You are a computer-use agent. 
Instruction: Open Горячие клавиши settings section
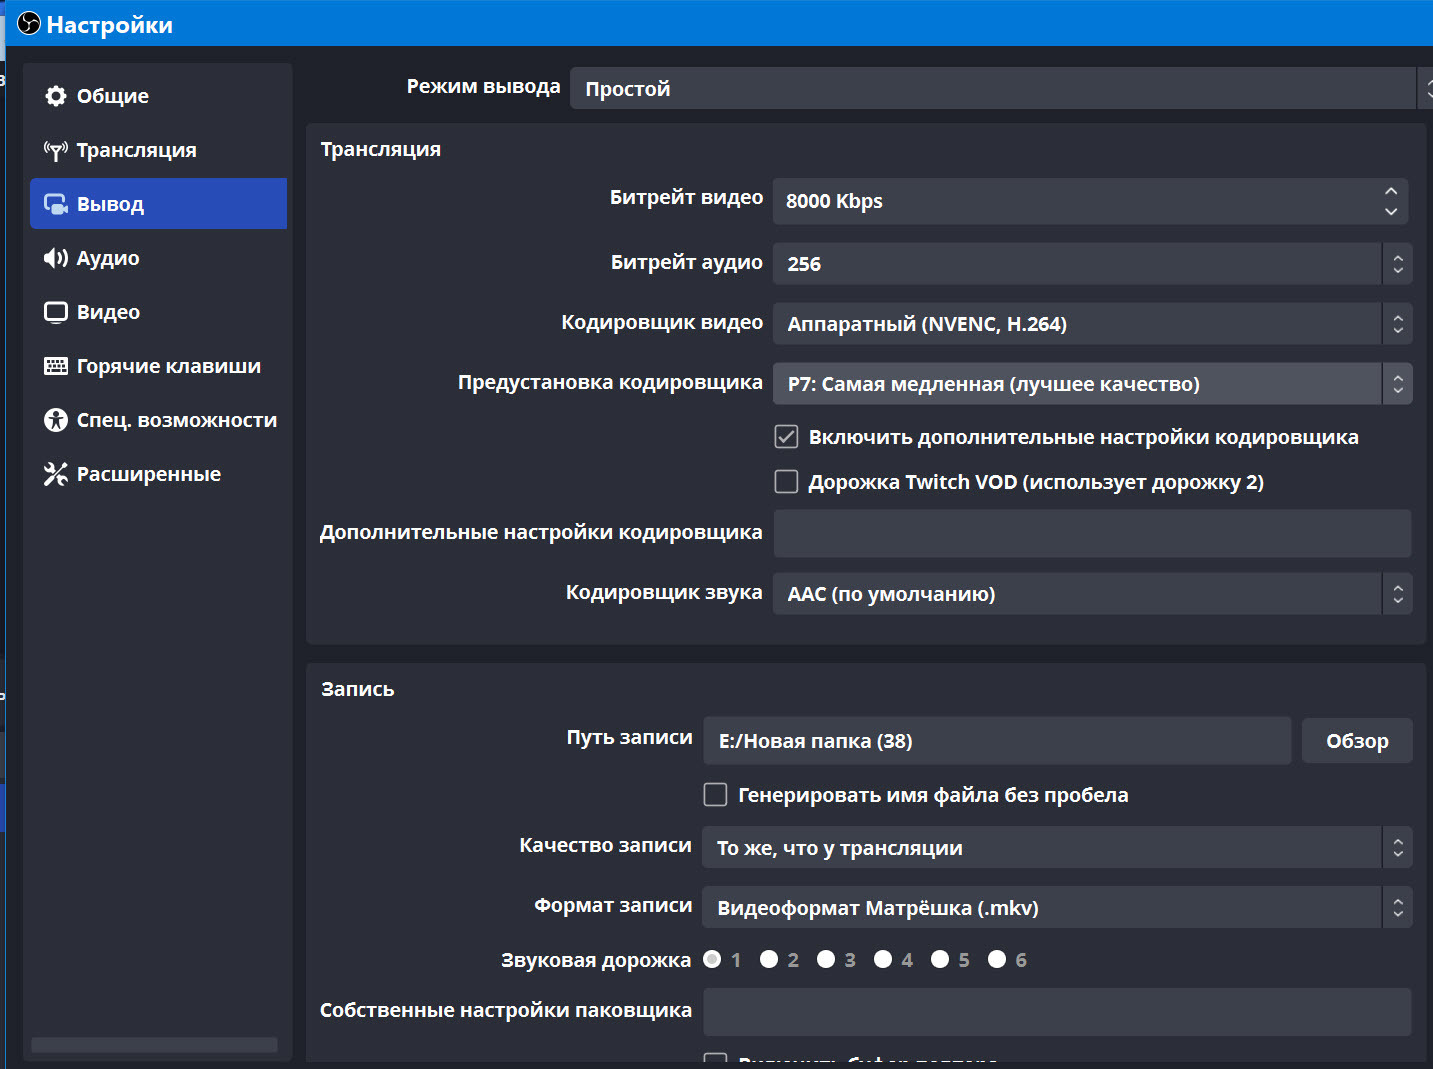[x=158, y=366]
